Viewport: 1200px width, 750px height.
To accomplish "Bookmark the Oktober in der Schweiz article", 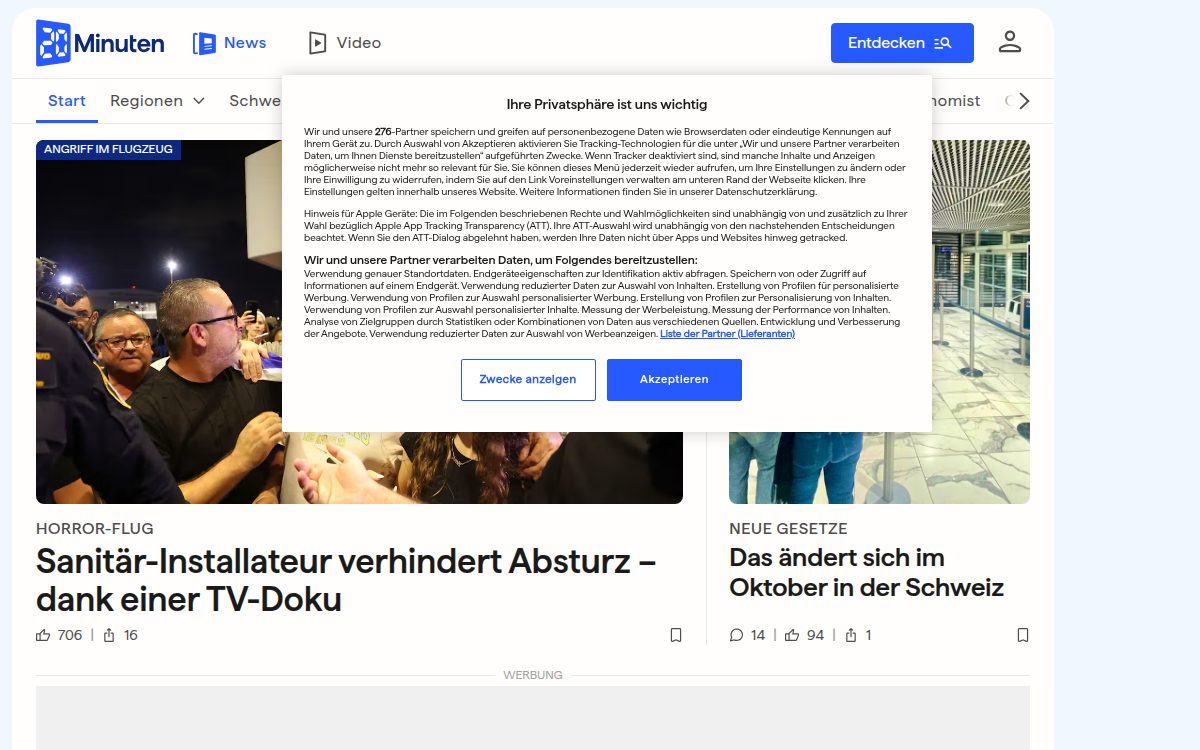I will pos(1022,635).
